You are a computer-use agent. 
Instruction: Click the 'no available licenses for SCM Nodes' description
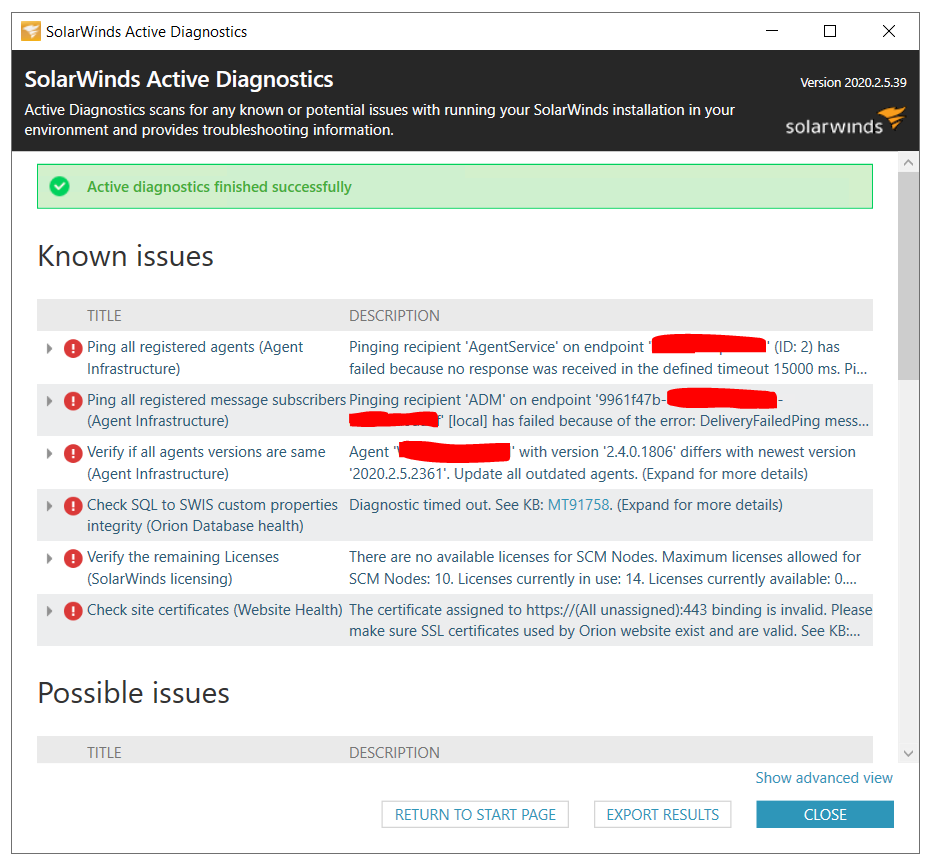pyautogui.click(x=605, y=568)
